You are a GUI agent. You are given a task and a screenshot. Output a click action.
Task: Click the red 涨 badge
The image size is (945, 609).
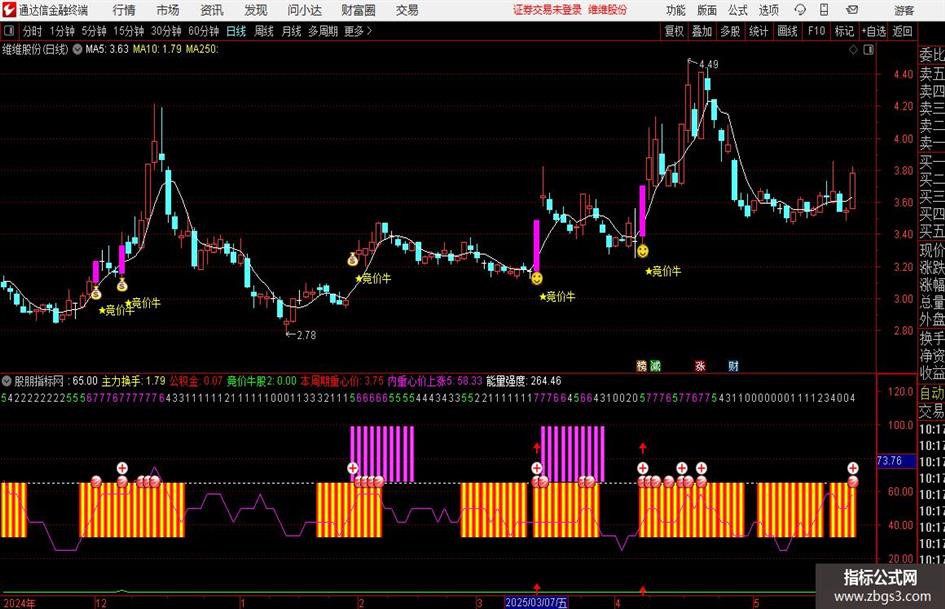pos(700,365)
